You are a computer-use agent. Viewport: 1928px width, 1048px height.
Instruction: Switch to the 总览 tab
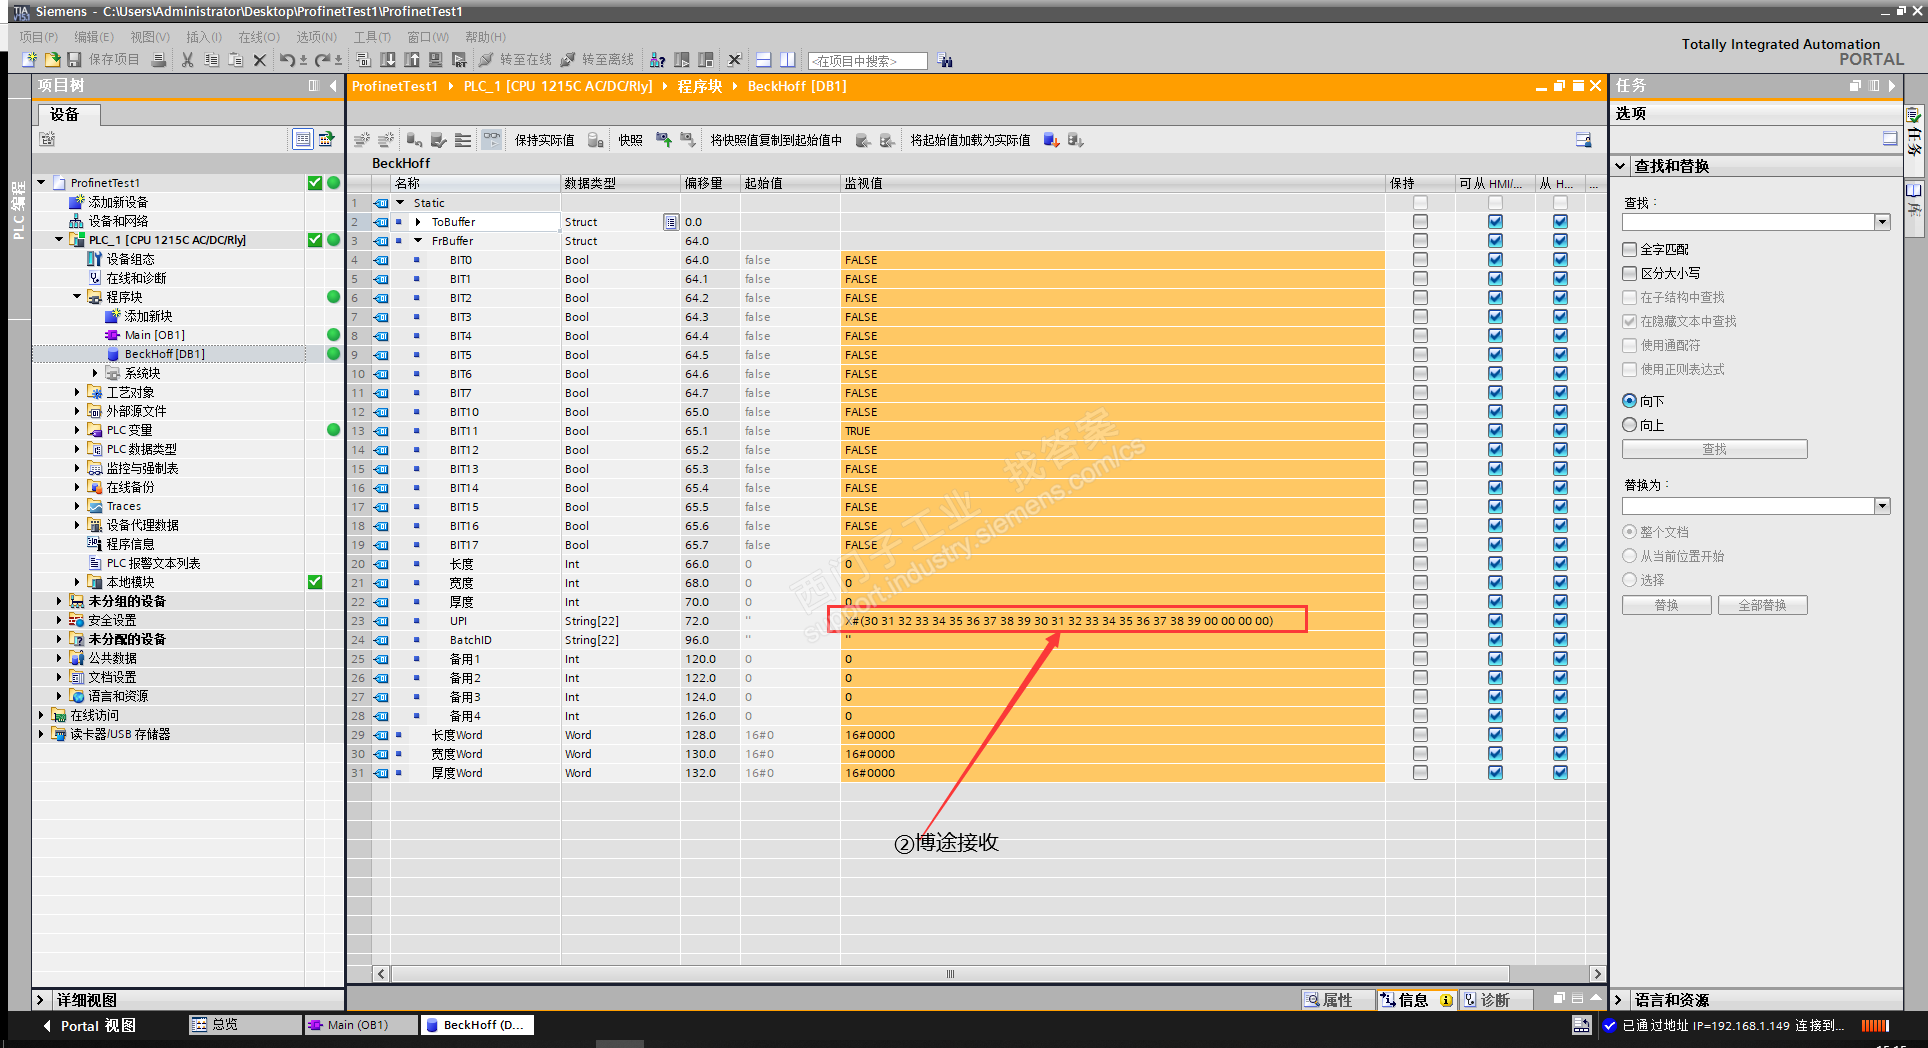tap(245, 1025)
